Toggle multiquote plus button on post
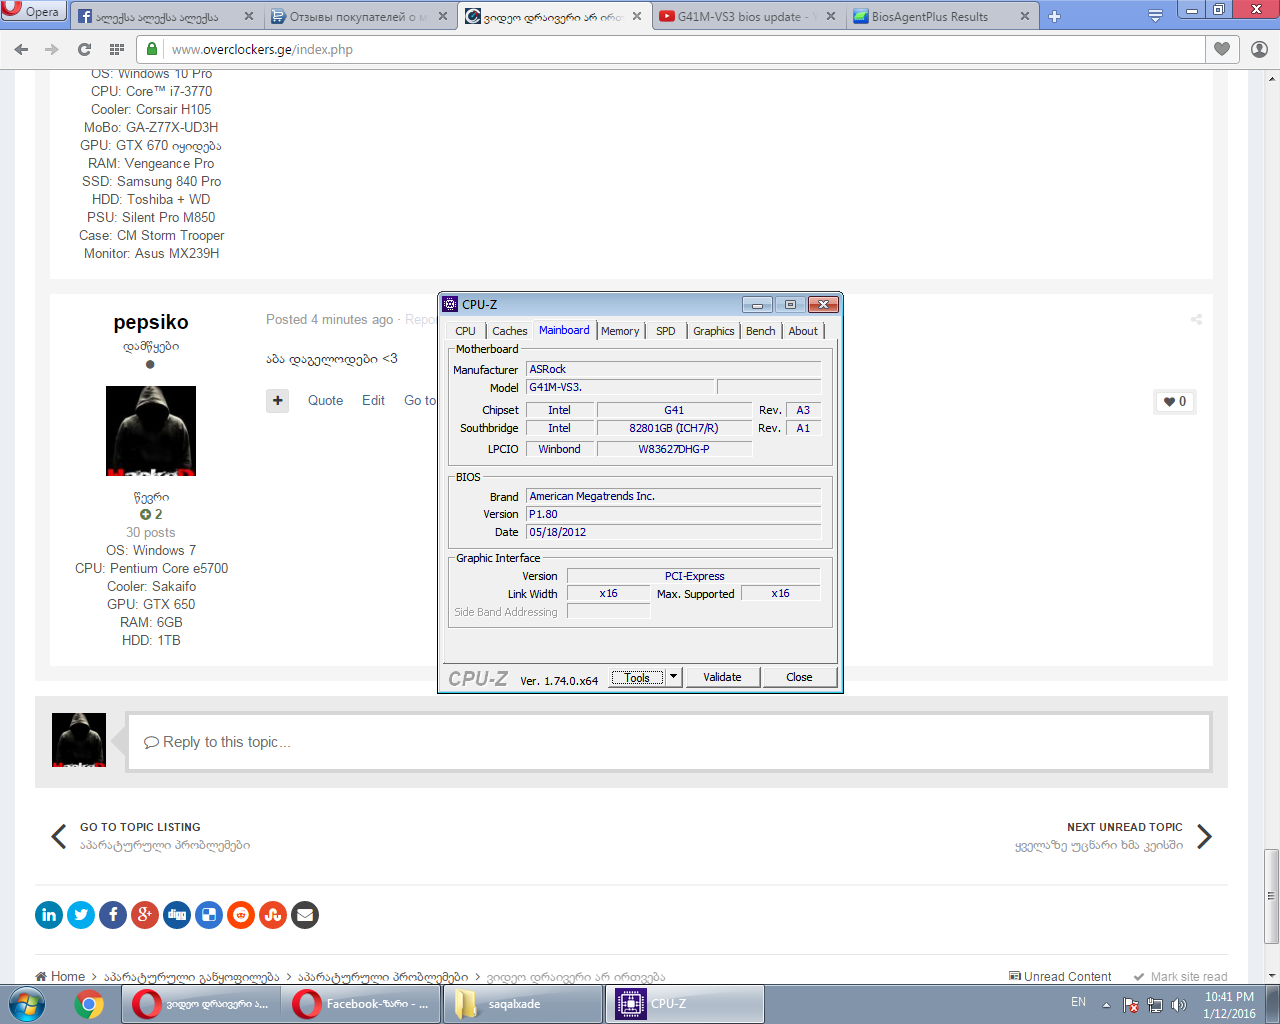1280x1024 pixels. [277, 401]
